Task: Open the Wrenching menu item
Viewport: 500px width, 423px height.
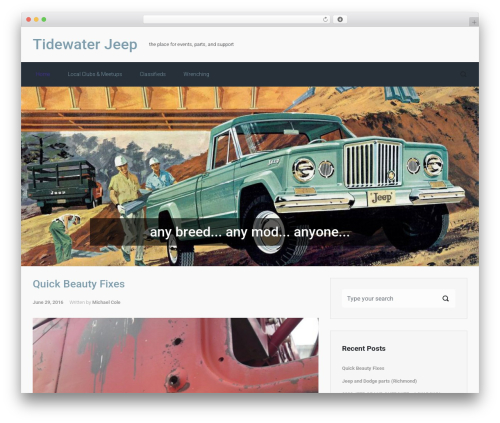Action: (x=196, y=74)
